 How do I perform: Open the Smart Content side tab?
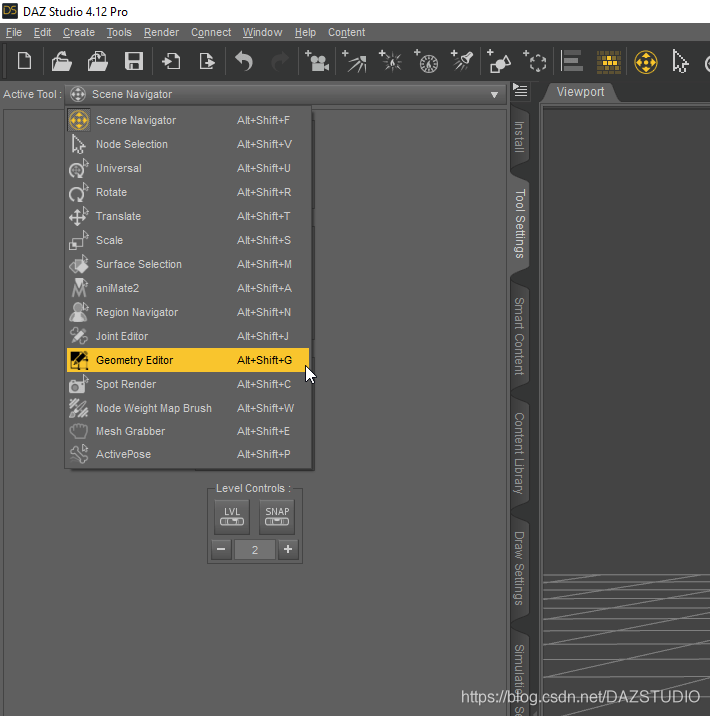tap(520, 337)
